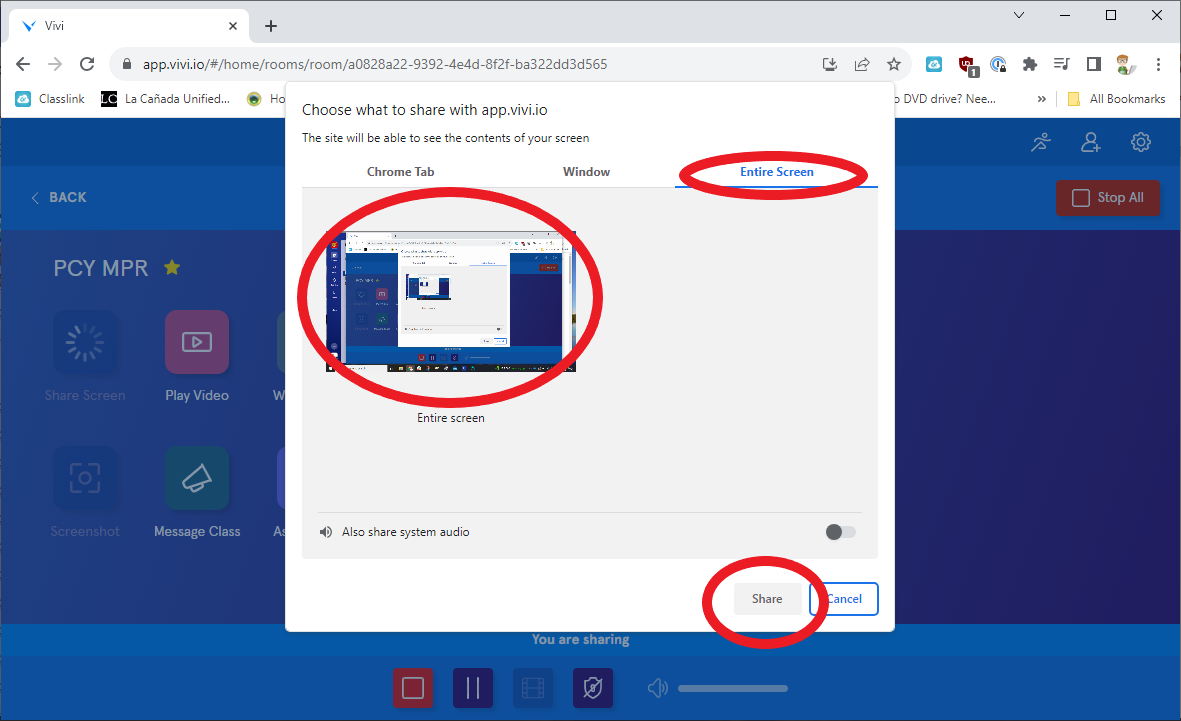This screenshot has width=1181, height=721.
Task: Click the filmstrip video mode control
Action: pos(533,688)
